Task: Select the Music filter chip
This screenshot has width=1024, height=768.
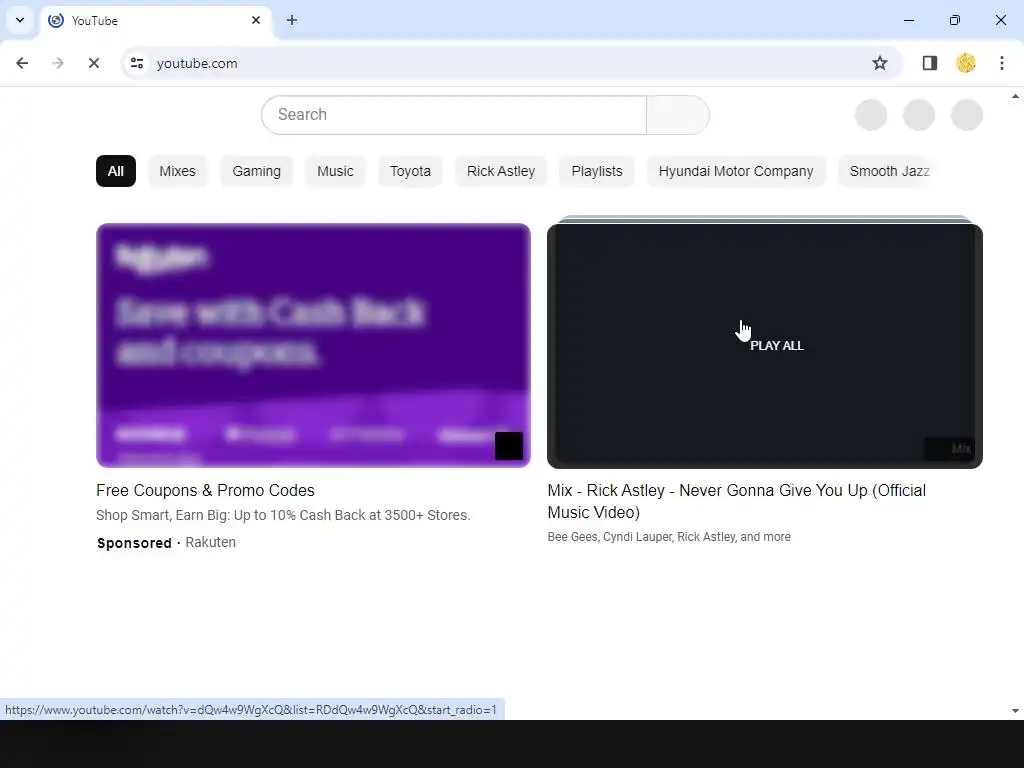Action: tap(335, 171)
